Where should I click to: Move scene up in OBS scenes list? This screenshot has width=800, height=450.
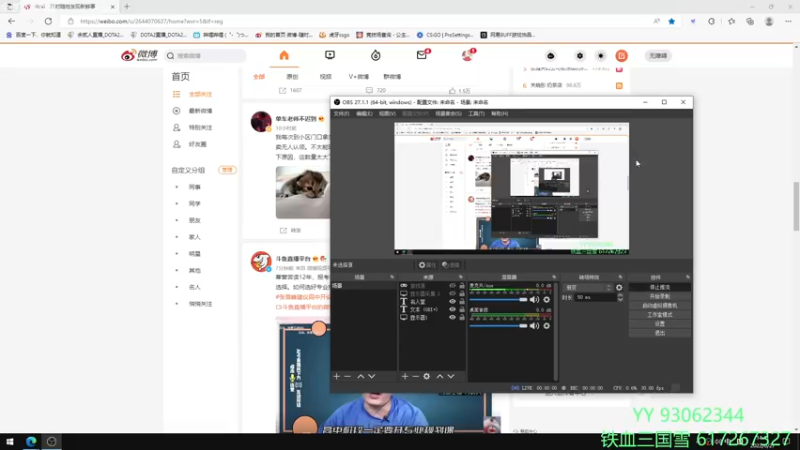tap(361, 377)
